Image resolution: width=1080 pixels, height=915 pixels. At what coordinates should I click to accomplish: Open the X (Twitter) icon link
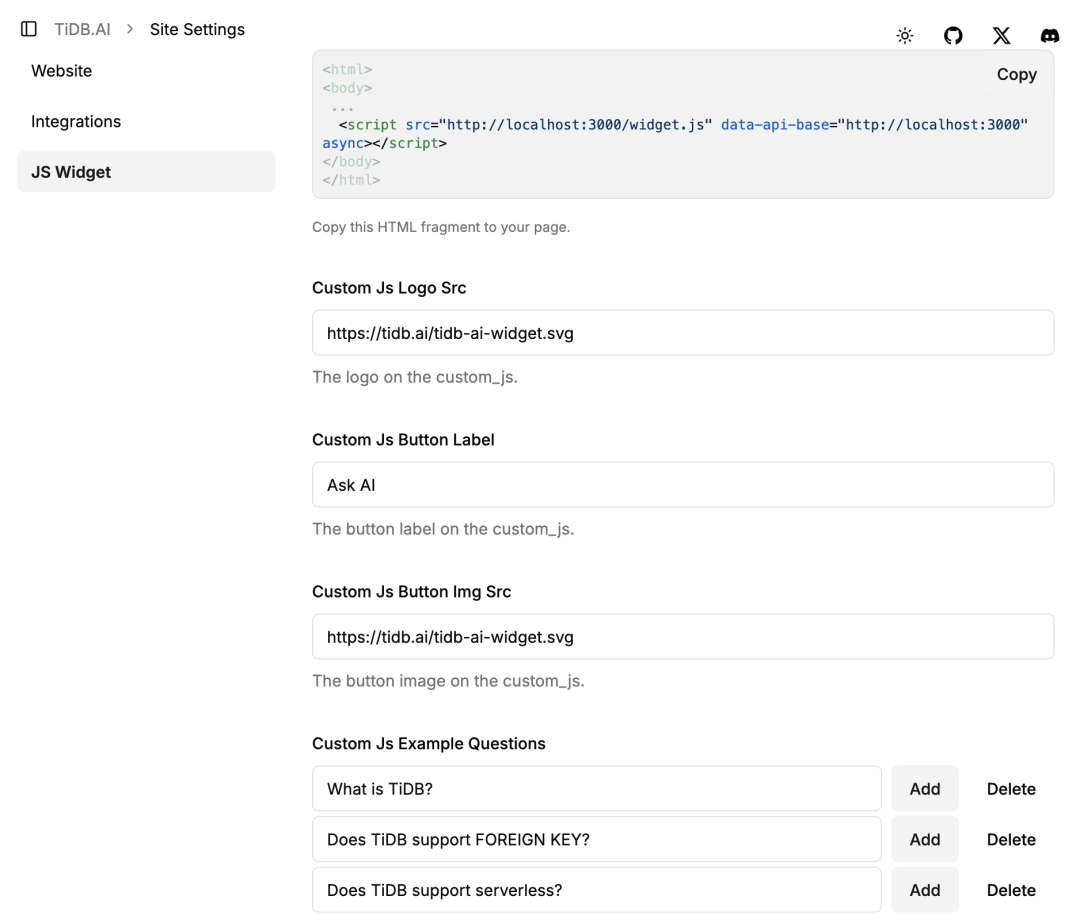(1001, 36)
